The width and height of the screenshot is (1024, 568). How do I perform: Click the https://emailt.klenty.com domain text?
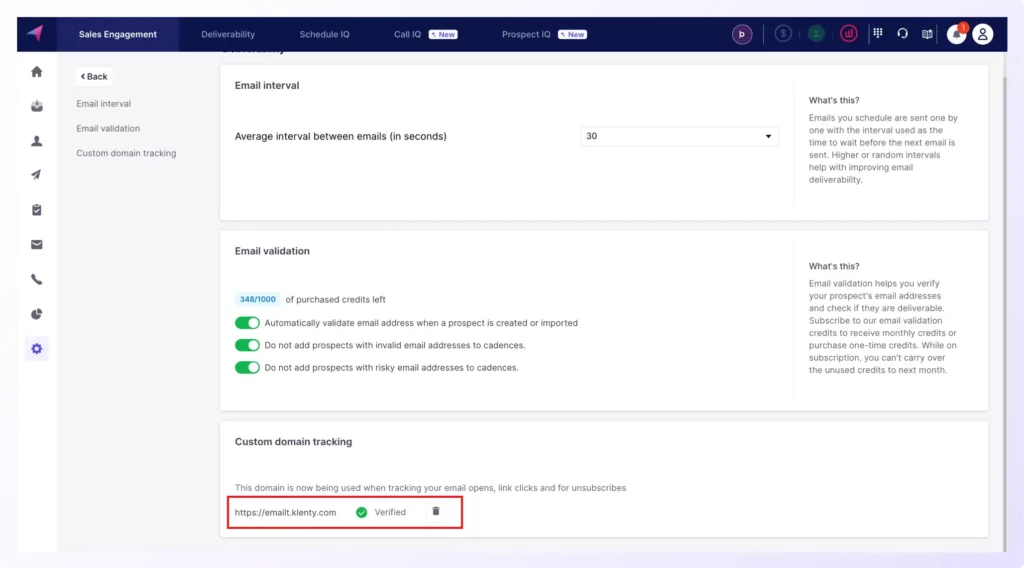pyautogui.click(x=285, y=513)
